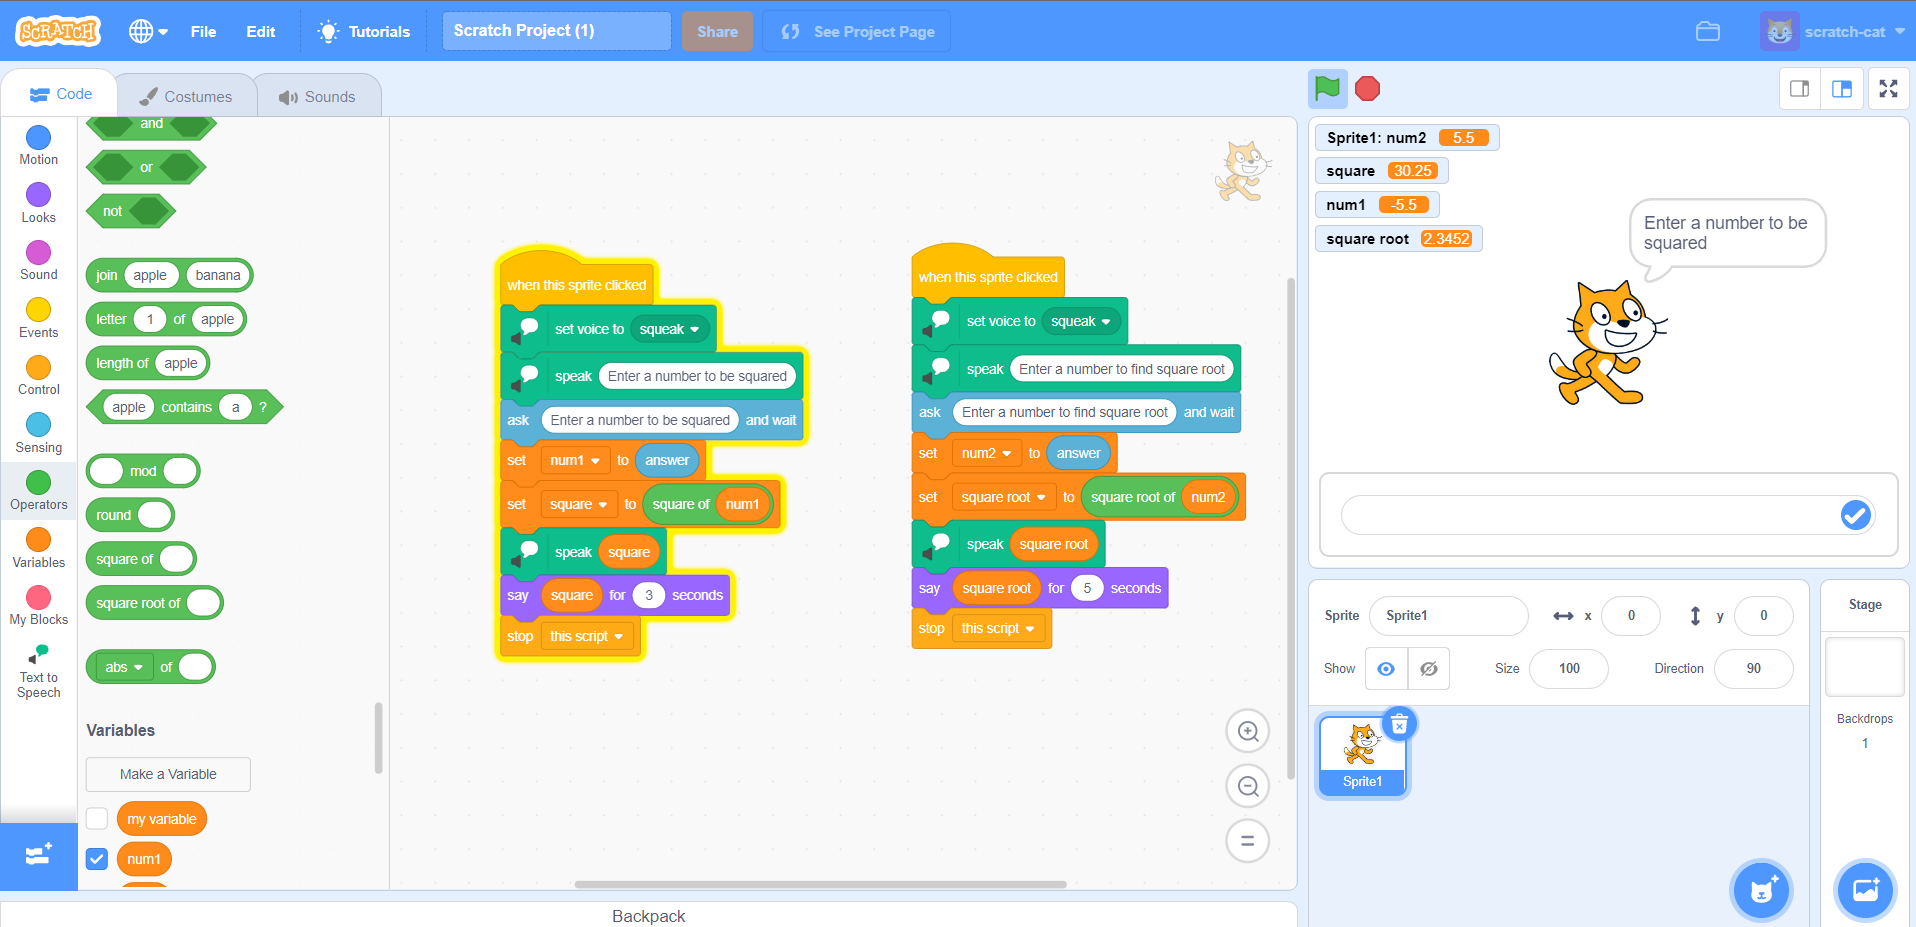The image size is (1916, 927).
Task: Show my variable on the stage
Action: pos(97,818)
